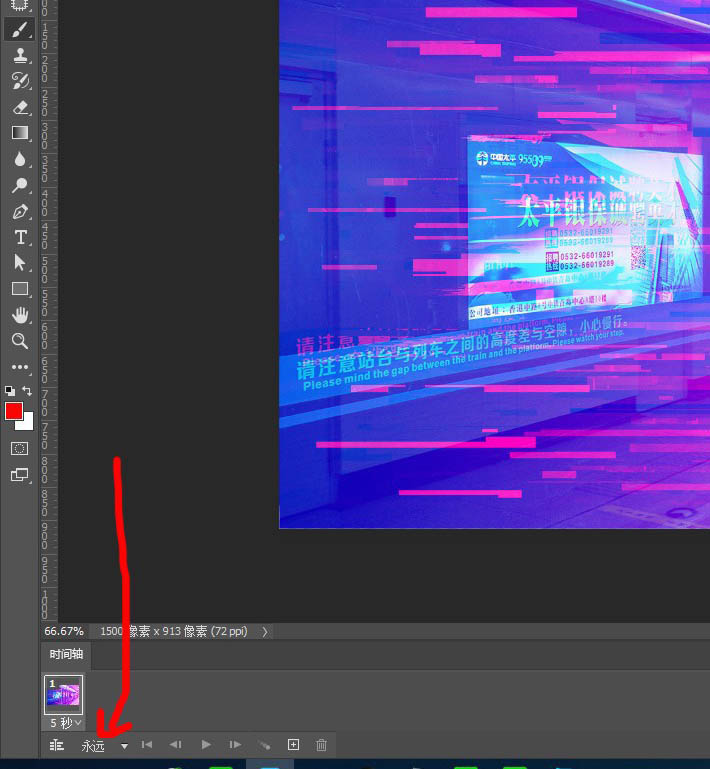The image size is (710, 769).
Task: Select frame 1 thumbnail in timeline
Action: [x=63, y=694]
